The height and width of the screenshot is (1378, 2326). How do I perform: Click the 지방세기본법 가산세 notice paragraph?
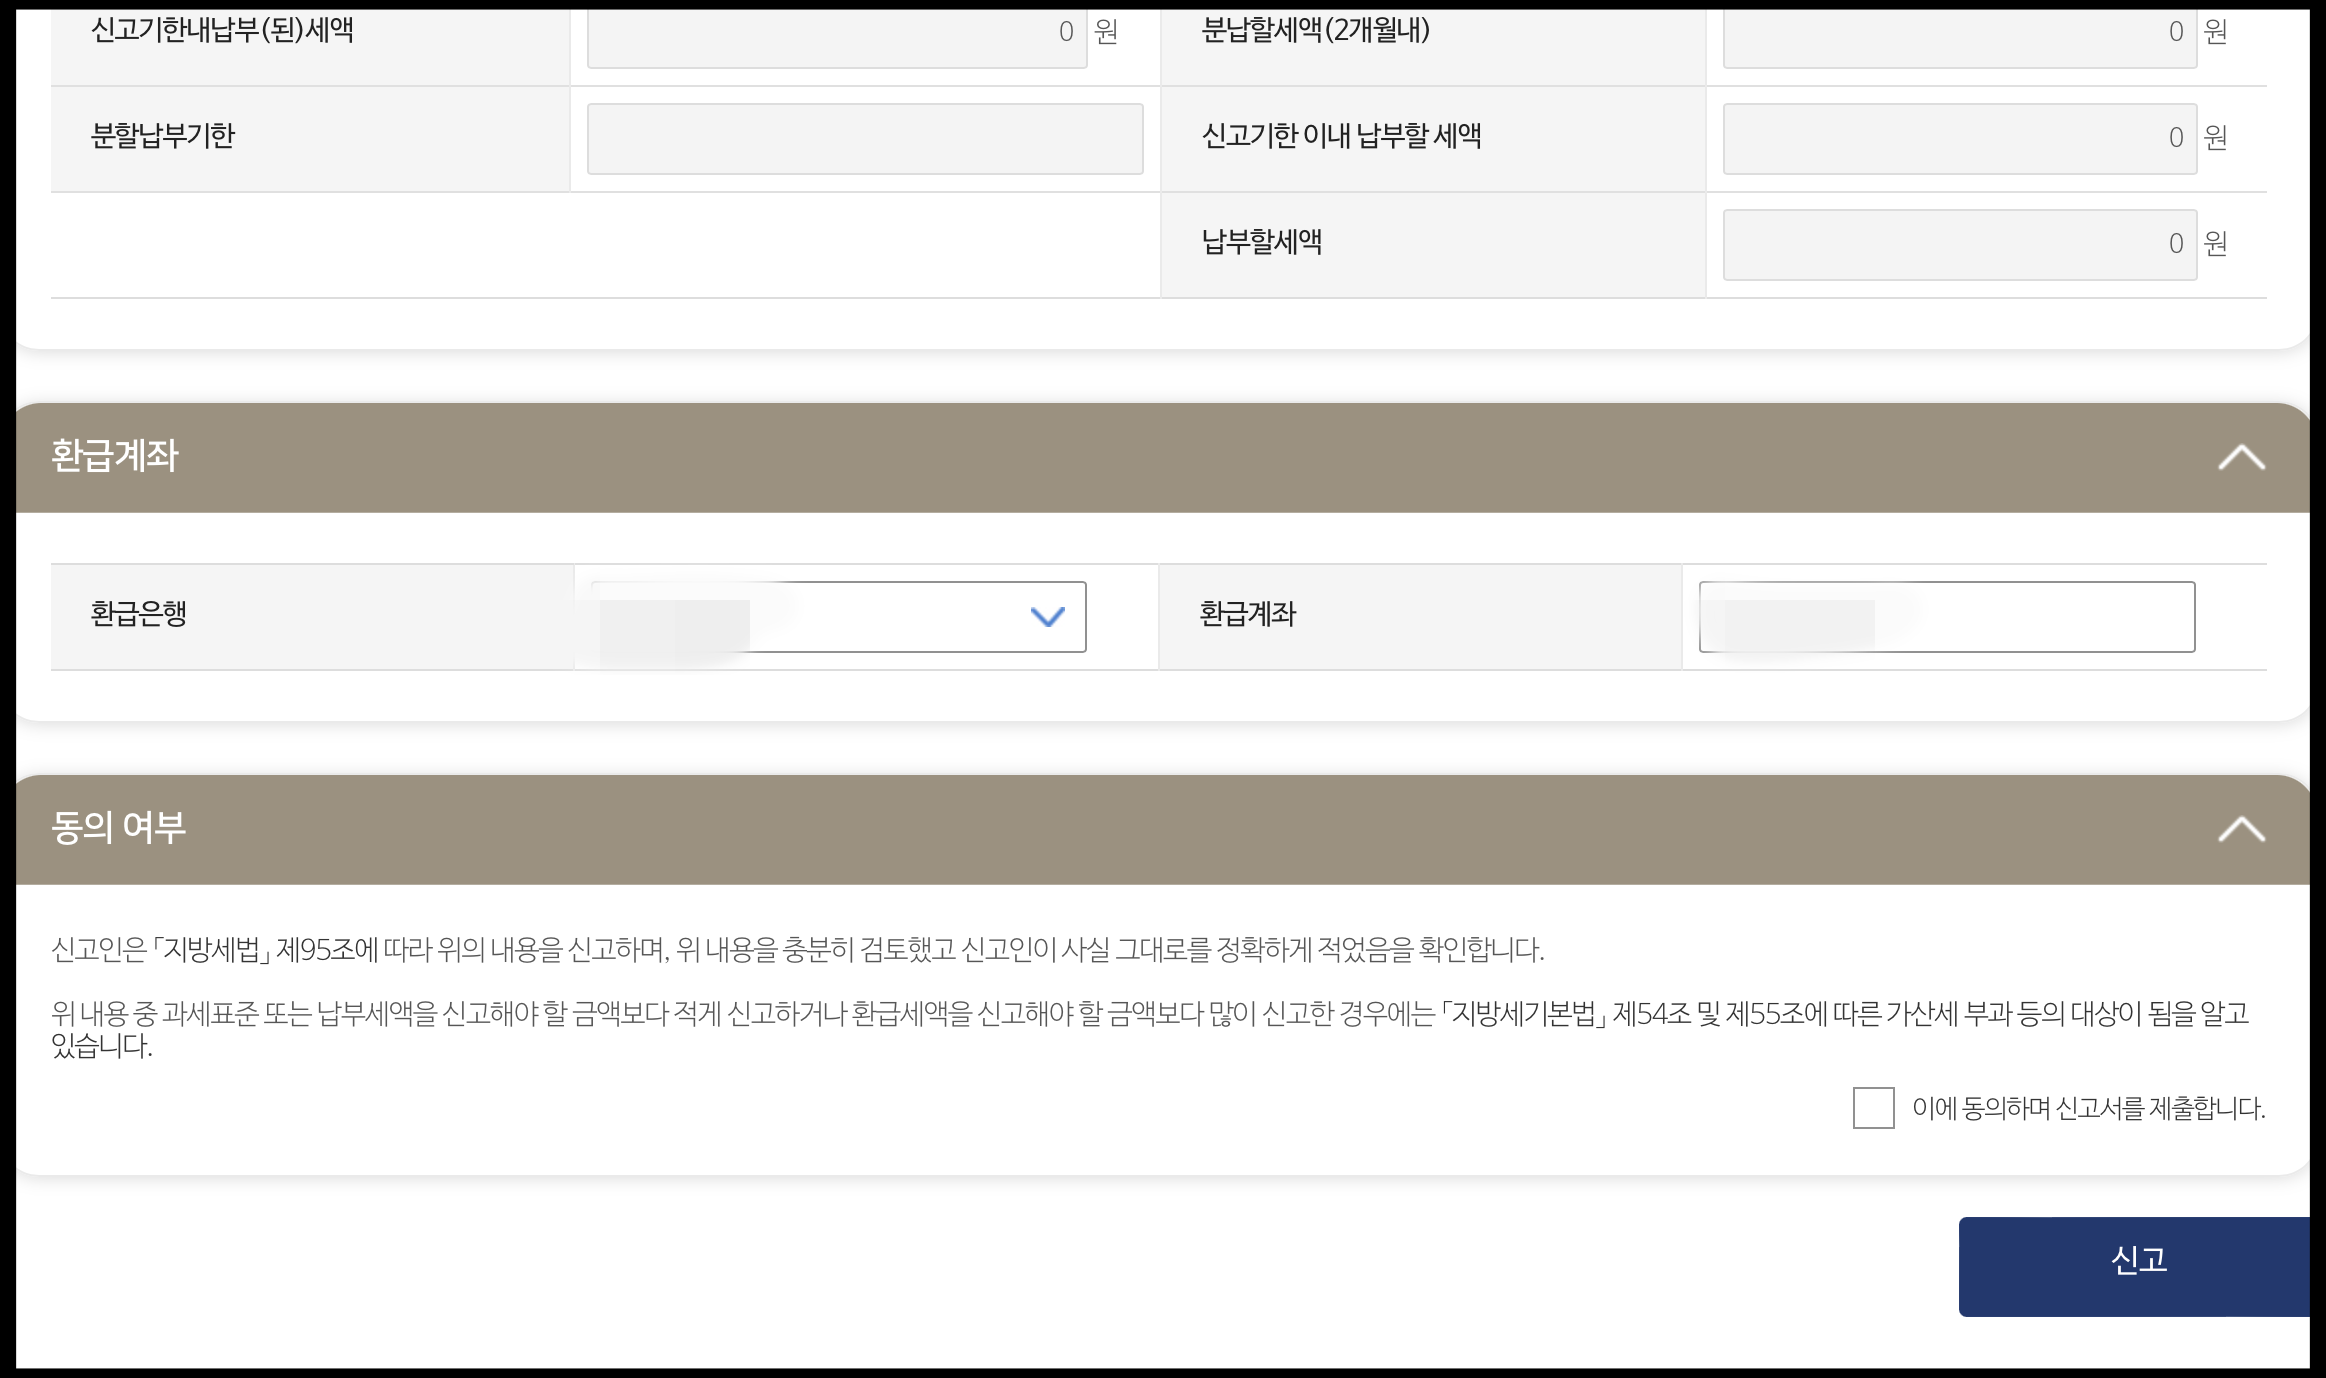tap(1150, 1014)
